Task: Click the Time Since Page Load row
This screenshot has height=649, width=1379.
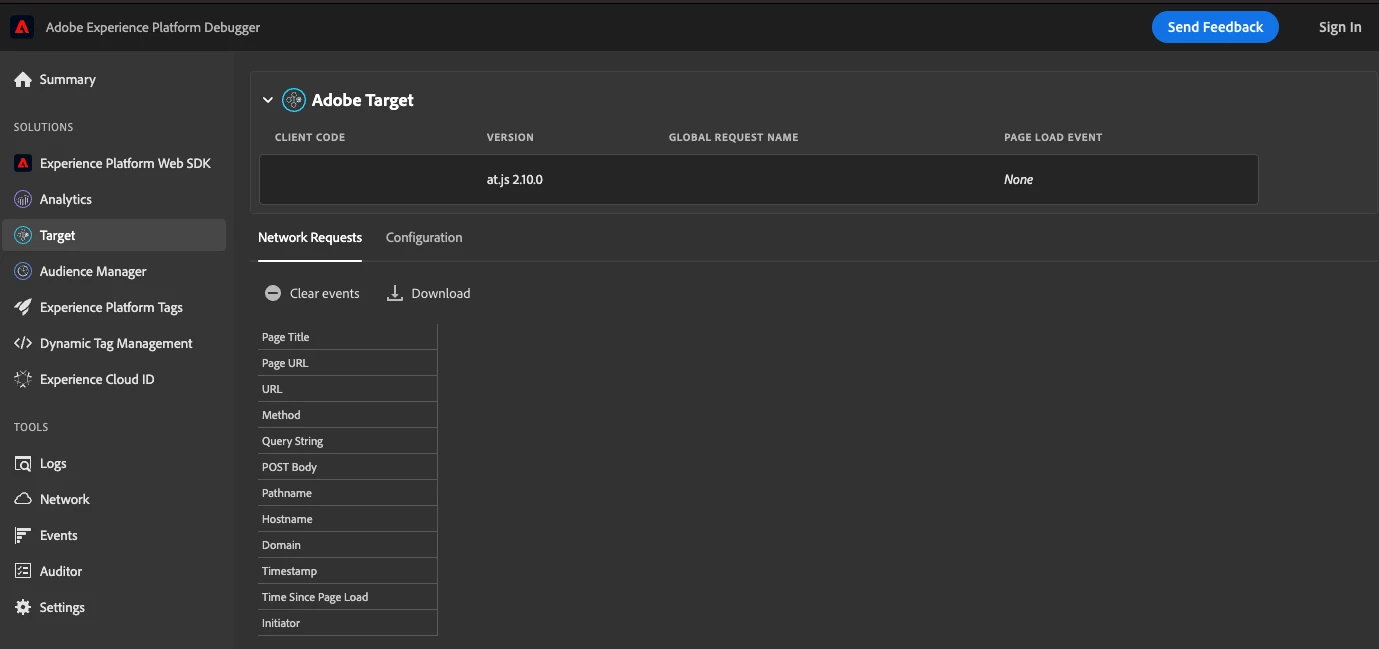Action: coord(348,597)
